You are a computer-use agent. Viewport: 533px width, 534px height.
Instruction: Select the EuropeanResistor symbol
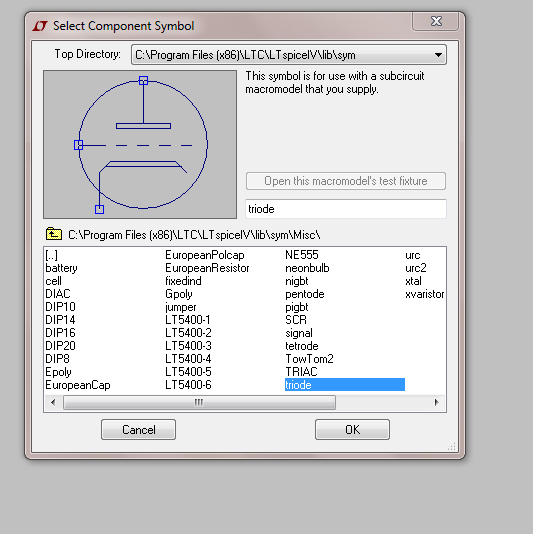click(207, 268)
